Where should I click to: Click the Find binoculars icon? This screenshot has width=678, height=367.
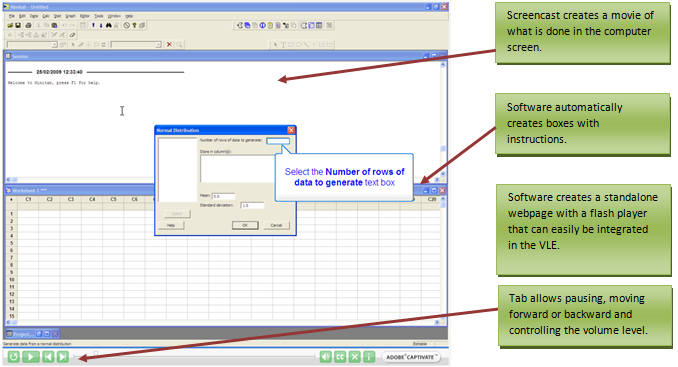109,26
